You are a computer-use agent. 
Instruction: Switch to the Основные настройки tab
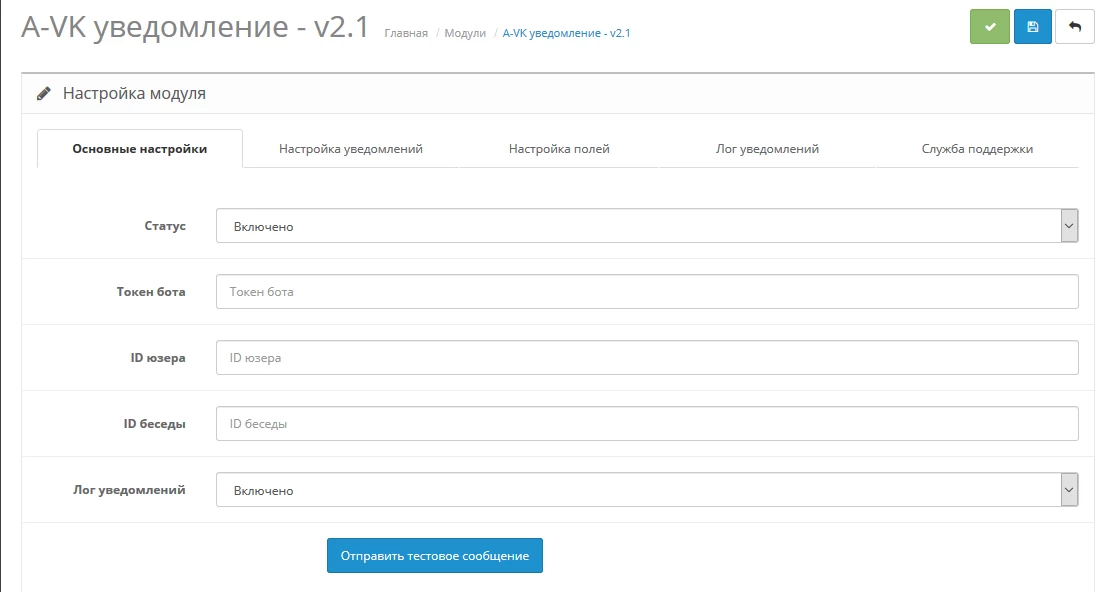(140, 149)
